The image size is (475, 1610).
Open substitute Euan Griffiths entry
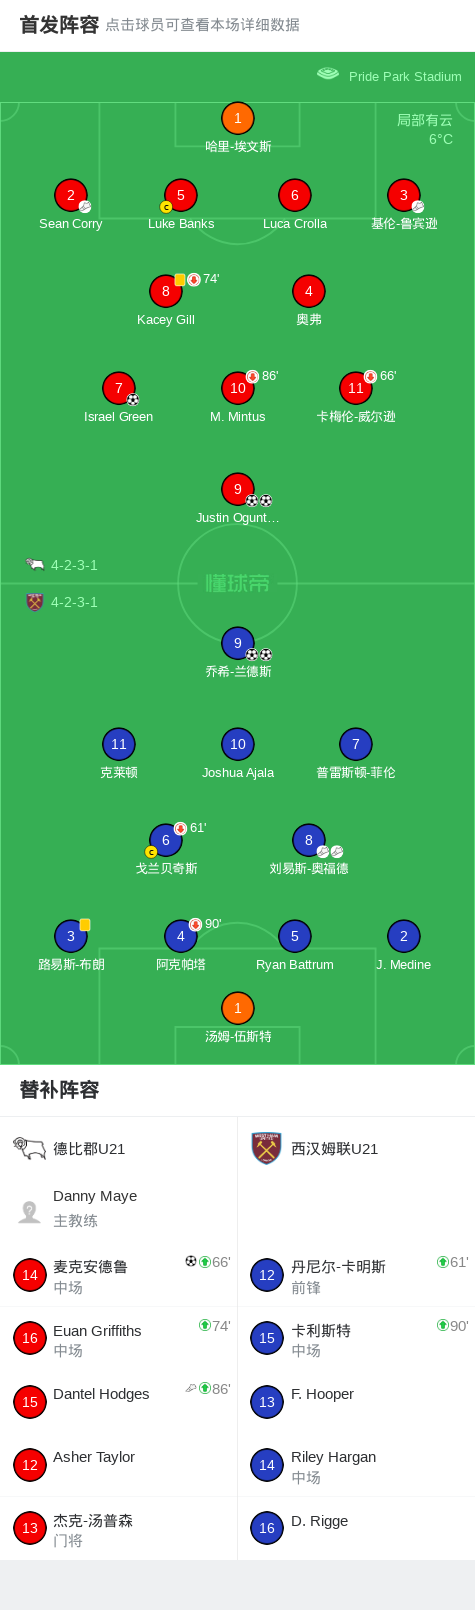118,1338
